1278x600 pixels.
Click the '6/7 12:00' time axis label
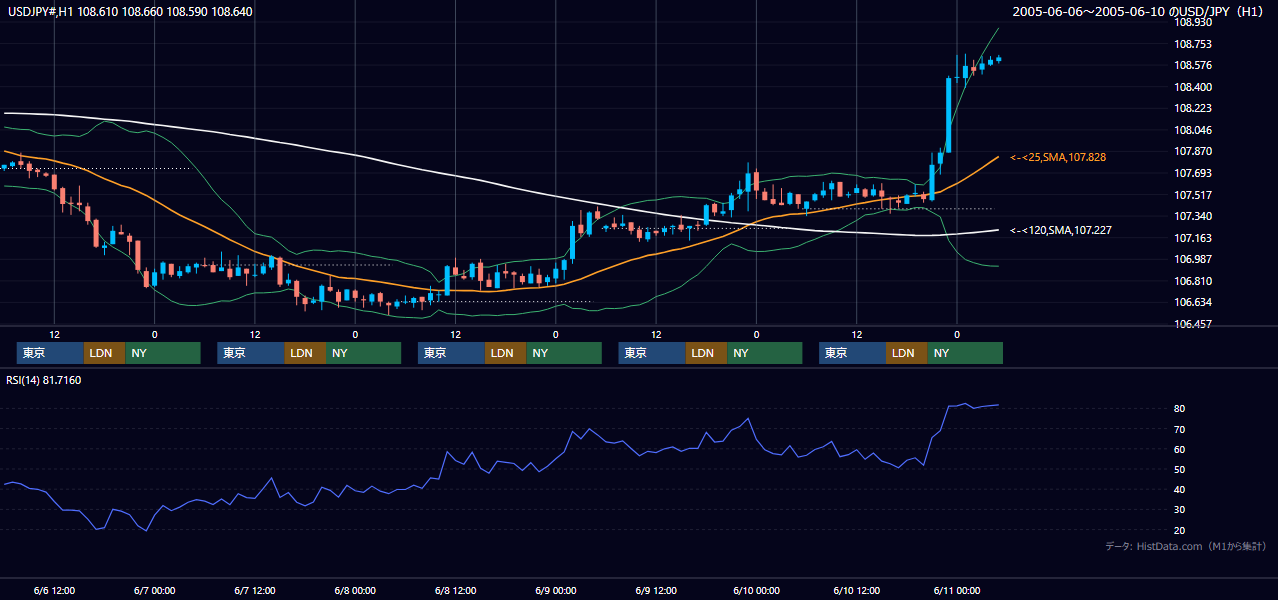point(254,590)
